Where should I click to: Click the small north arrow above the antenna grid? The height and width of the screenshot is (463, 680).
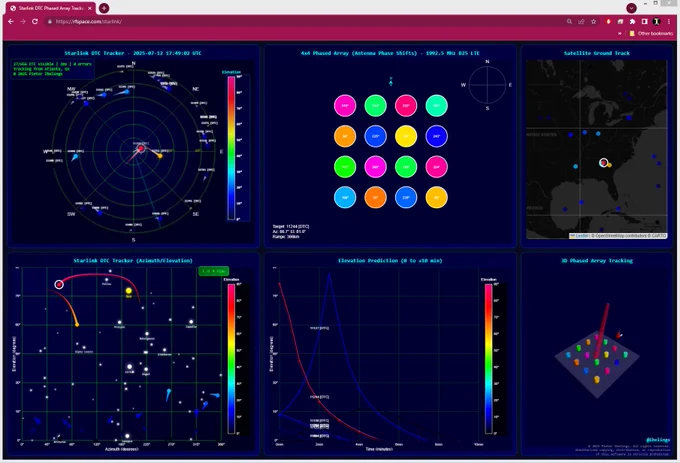point(391,82)
